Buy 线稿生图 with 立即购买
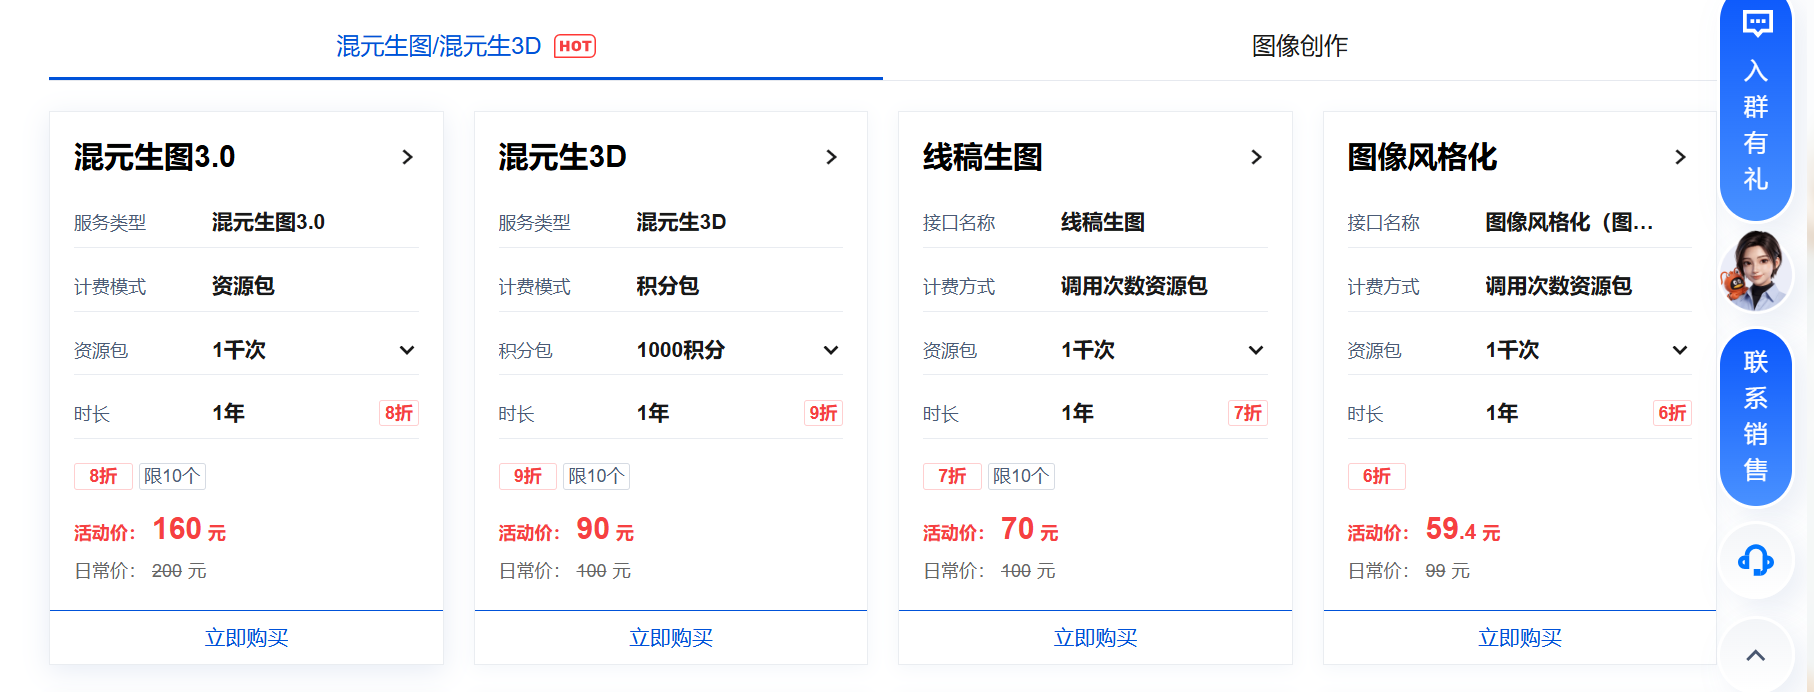Image resolution: width=1814 pixels, height=692 pixels. coord(1095,638)
